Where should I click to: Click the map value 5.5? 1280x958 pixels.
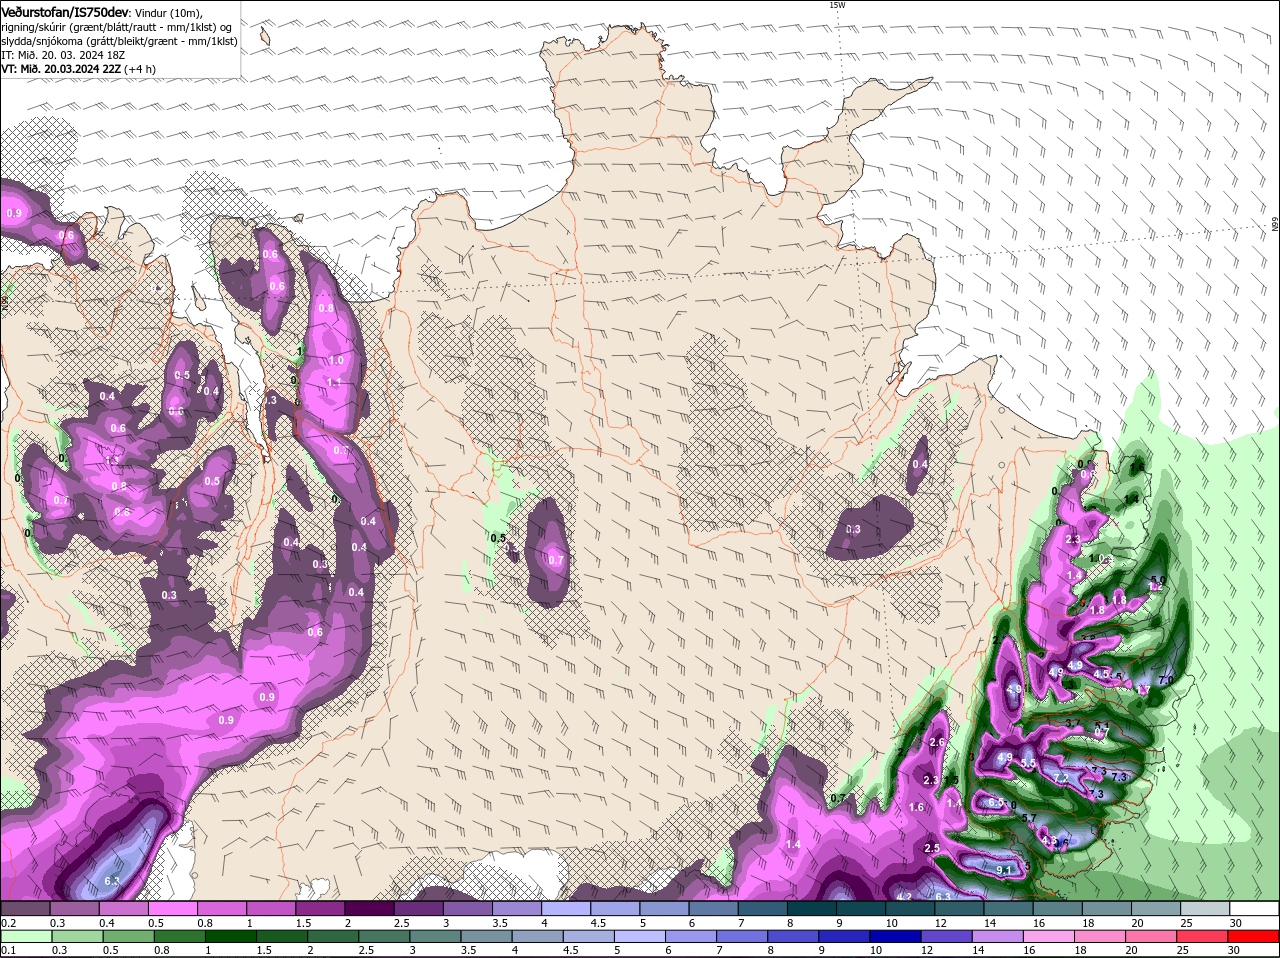1028,763
